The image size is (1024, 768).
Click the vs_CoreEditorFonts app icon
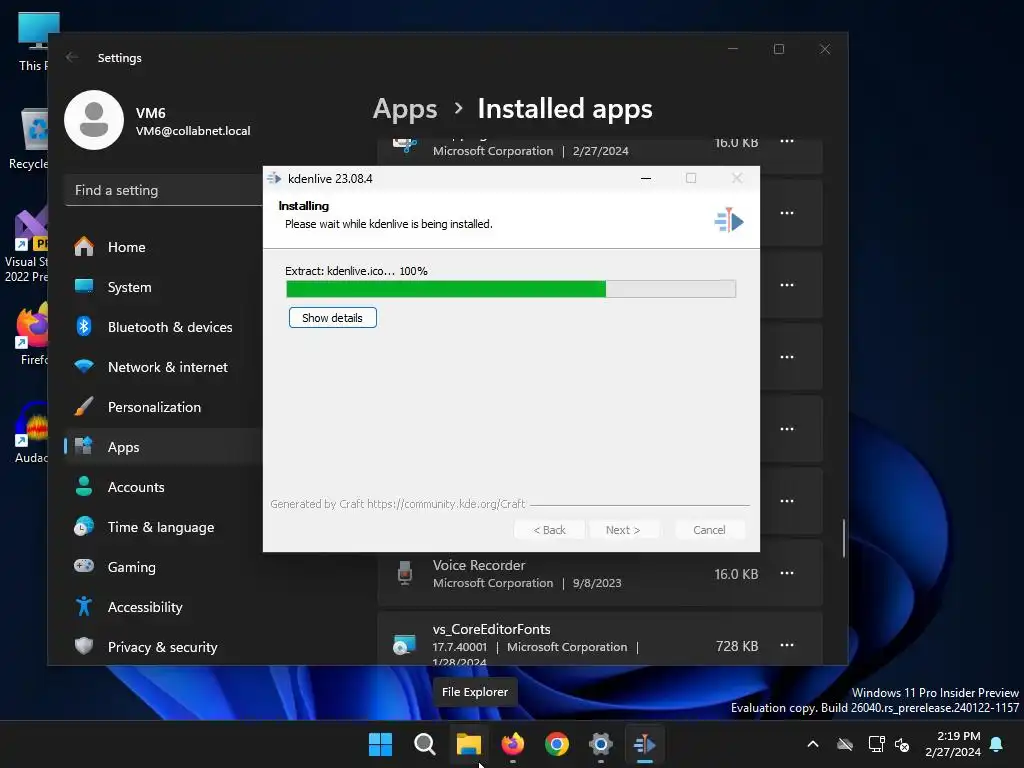point(404,645)
